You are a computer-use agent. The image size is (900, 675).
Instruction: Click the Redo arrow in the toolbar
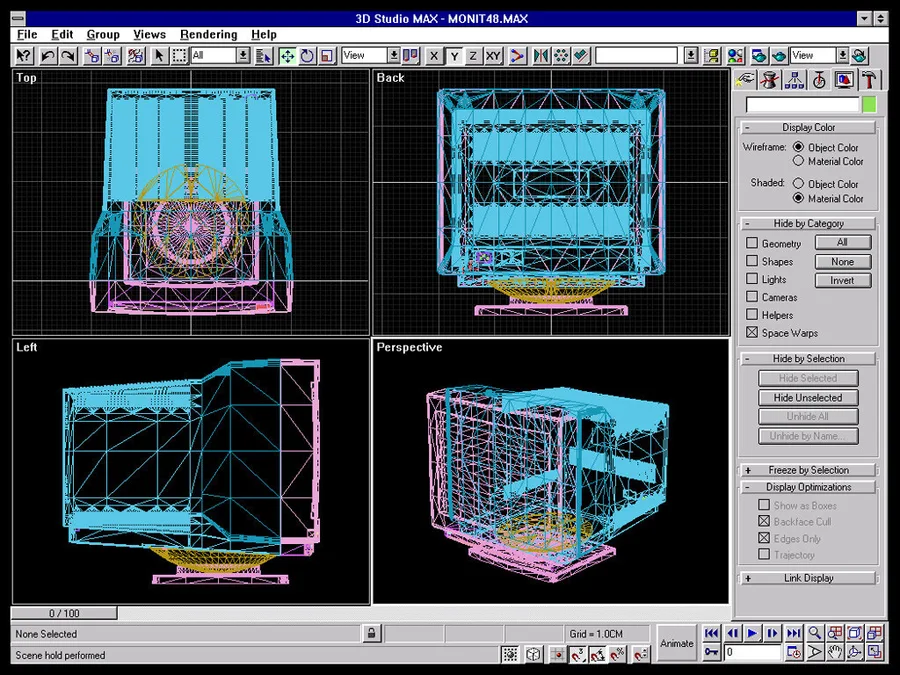(x=69, y=56)
